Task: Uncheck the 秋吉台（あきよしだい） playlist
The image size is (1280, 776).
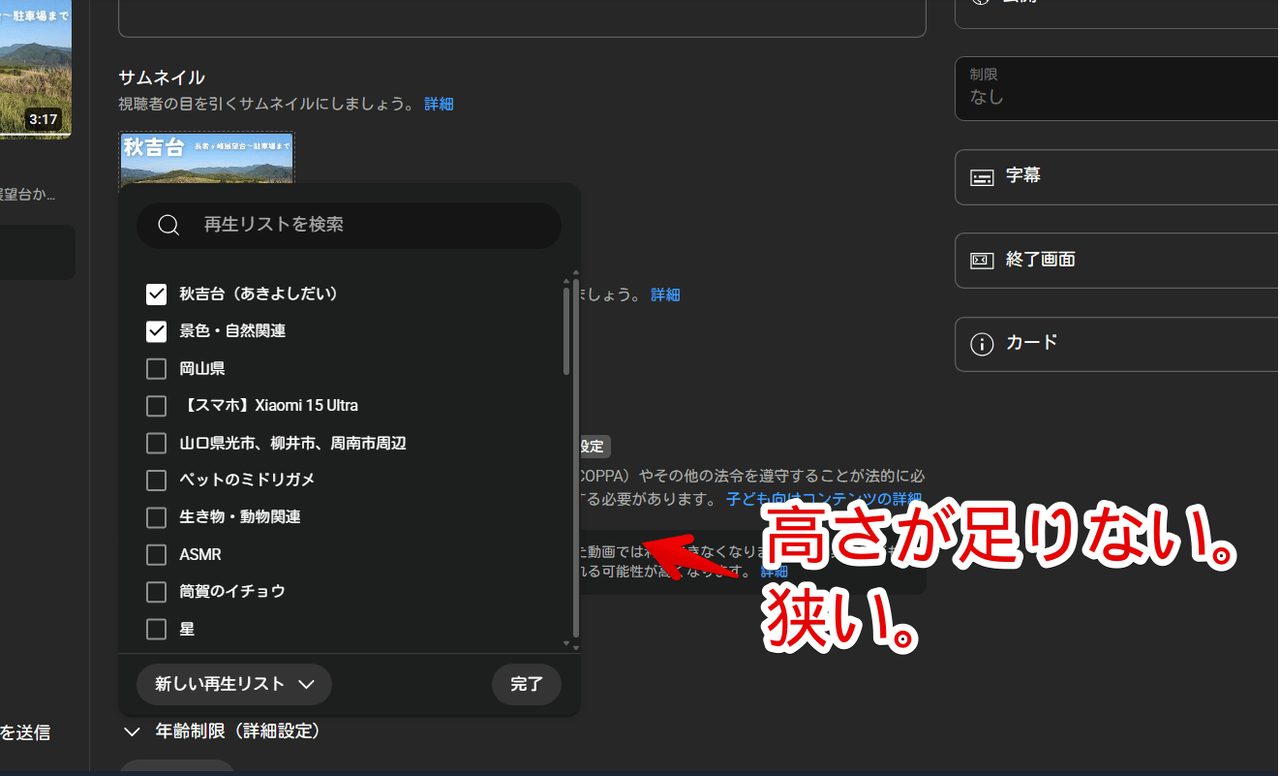Action: (156, 294)
